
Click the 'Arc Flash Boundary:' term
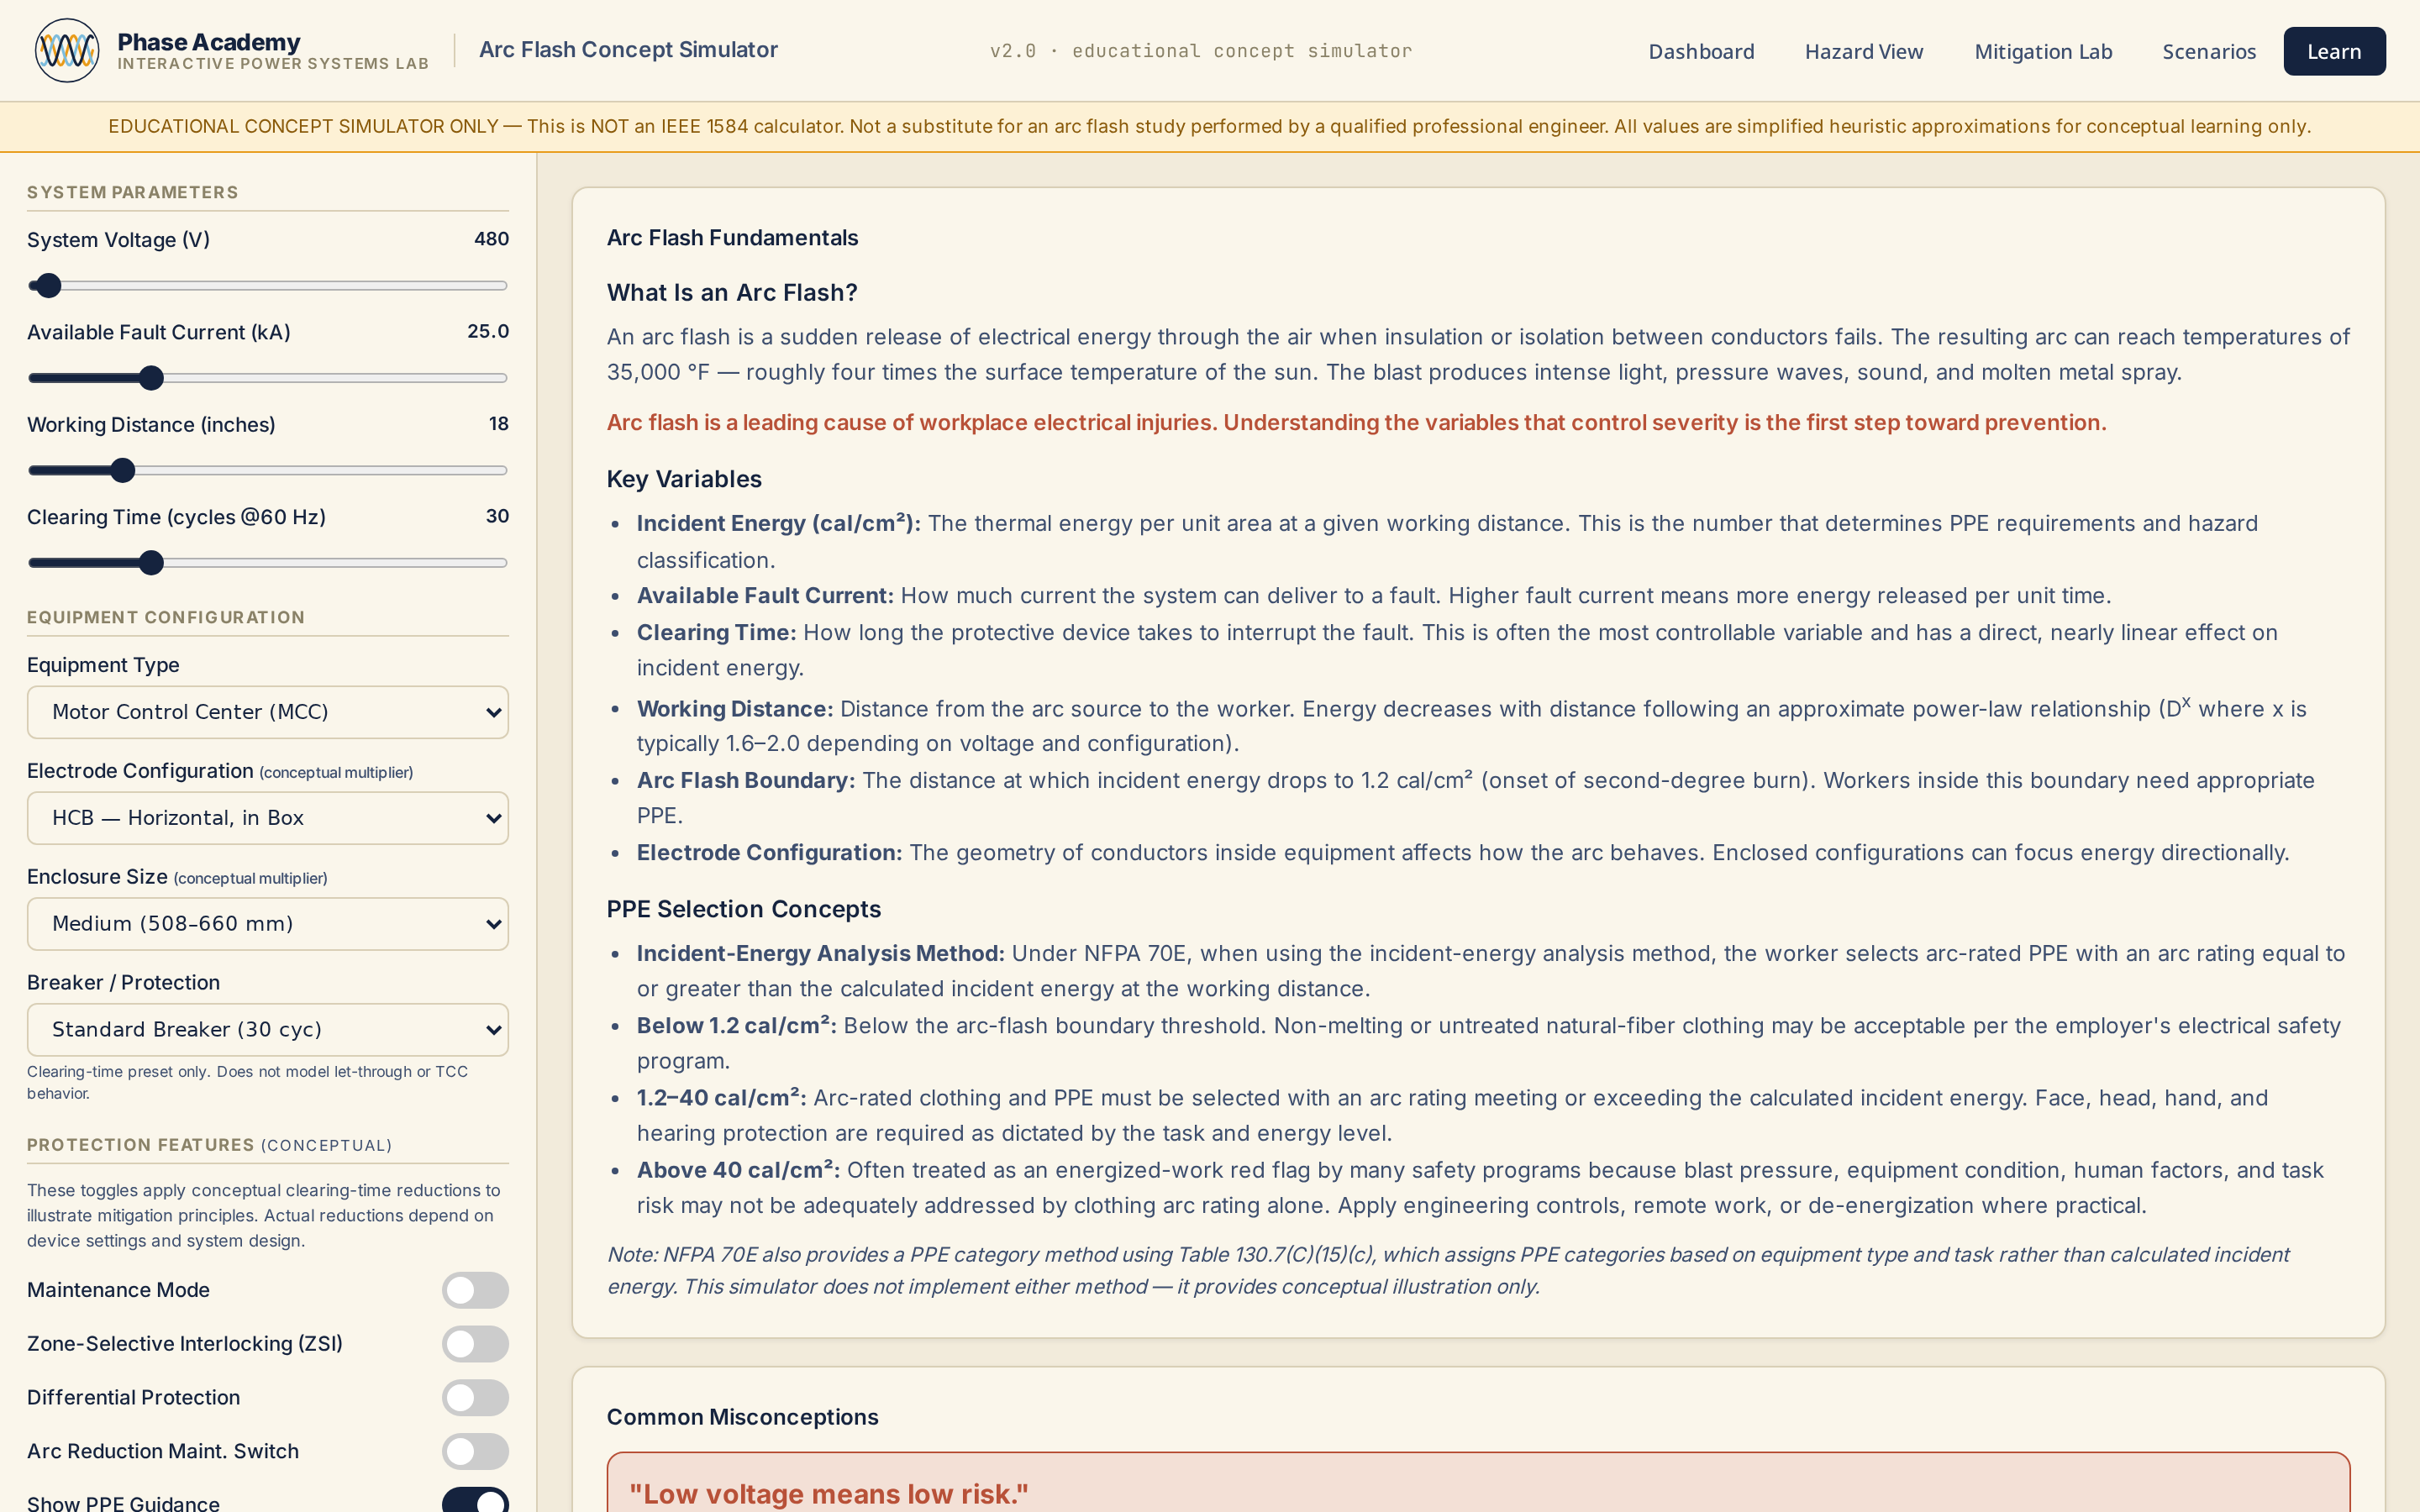click(746, 780)
